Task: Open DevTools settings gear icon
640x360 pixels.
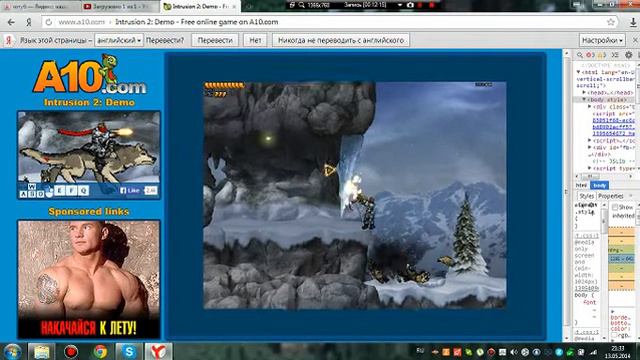Action: click(x=629, y=55)
